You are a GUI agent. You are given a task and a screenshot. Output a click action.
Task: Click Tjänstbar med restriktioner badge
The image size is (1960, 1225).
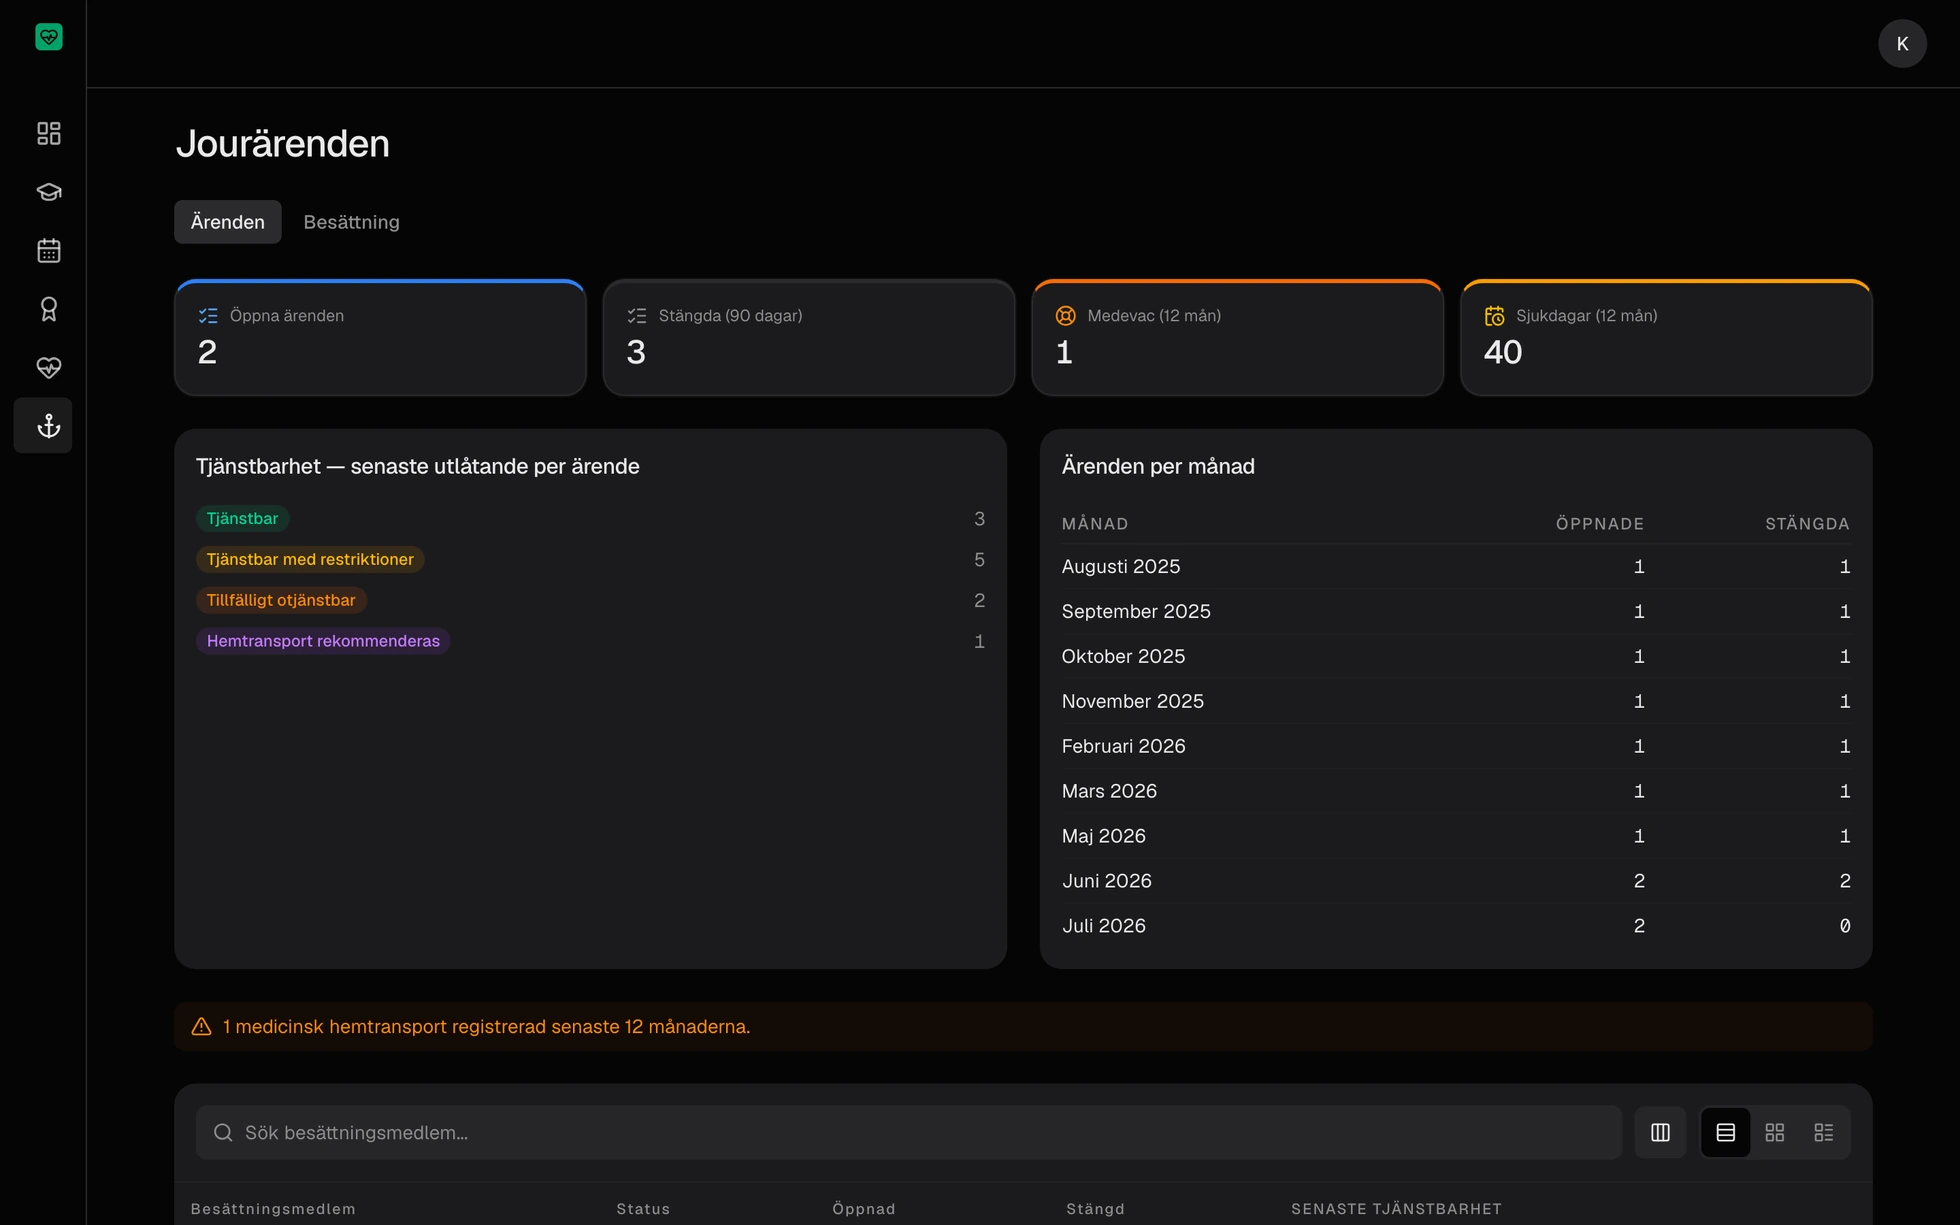[x=310, y=559]
